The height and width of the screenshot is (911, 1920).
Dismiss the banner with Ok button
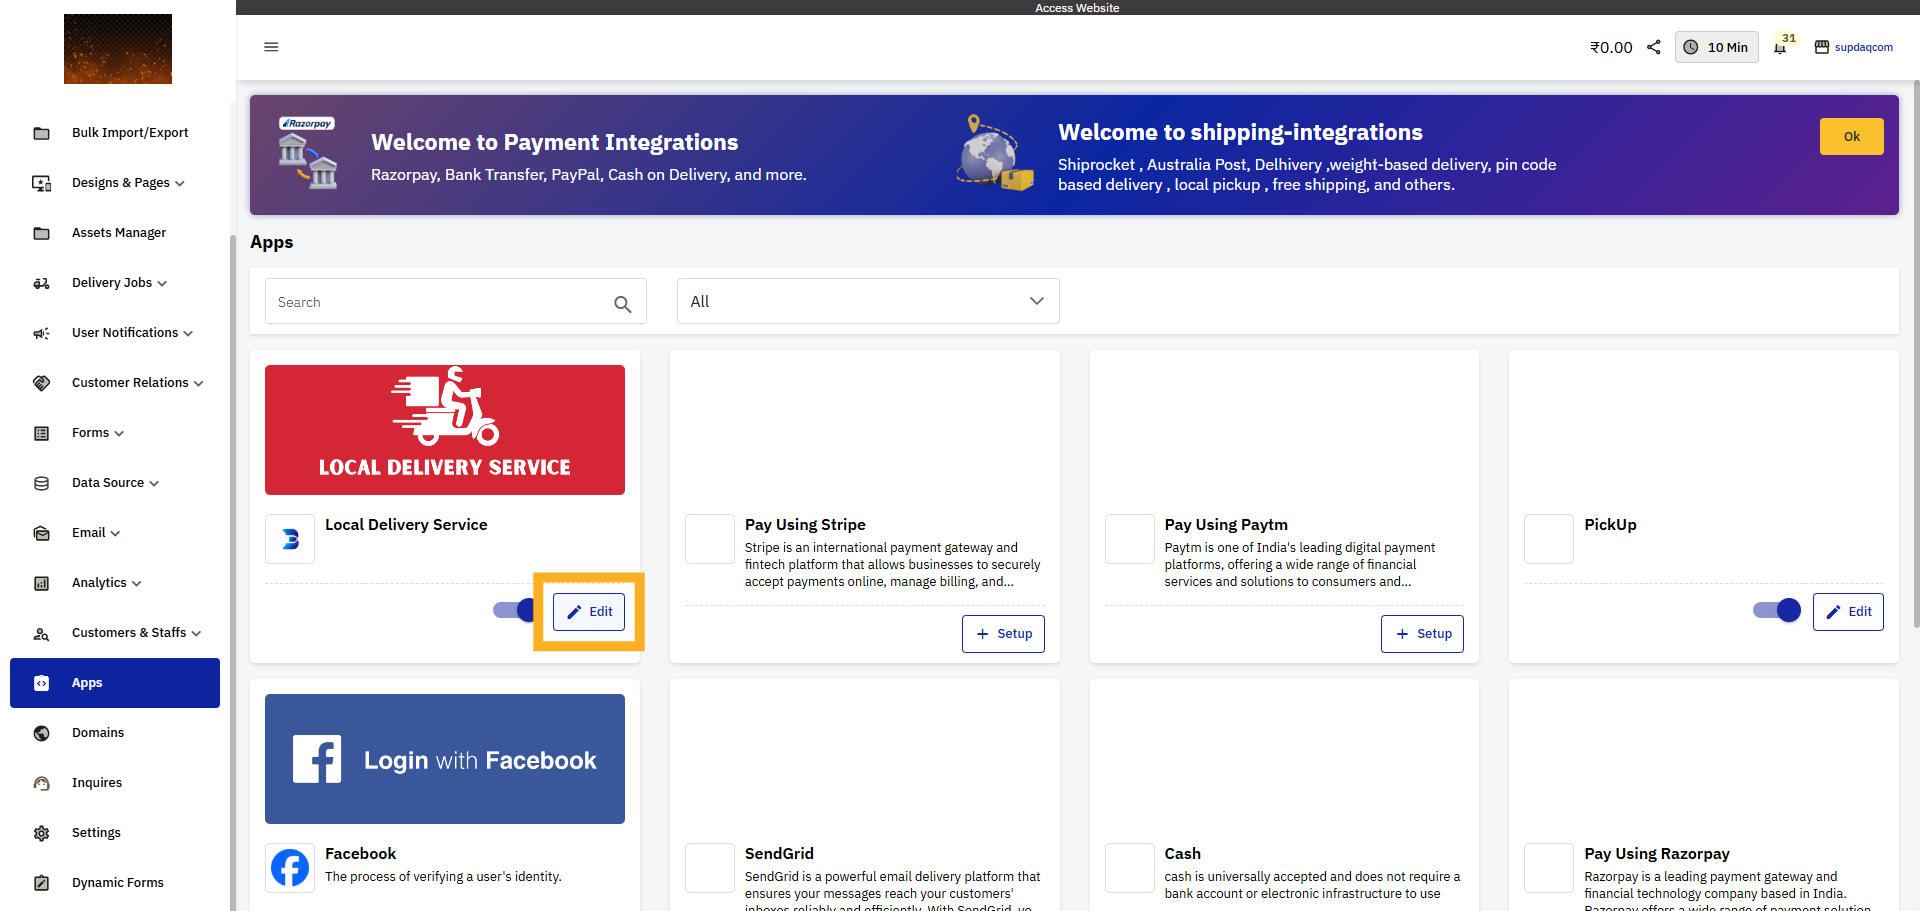1851,137
